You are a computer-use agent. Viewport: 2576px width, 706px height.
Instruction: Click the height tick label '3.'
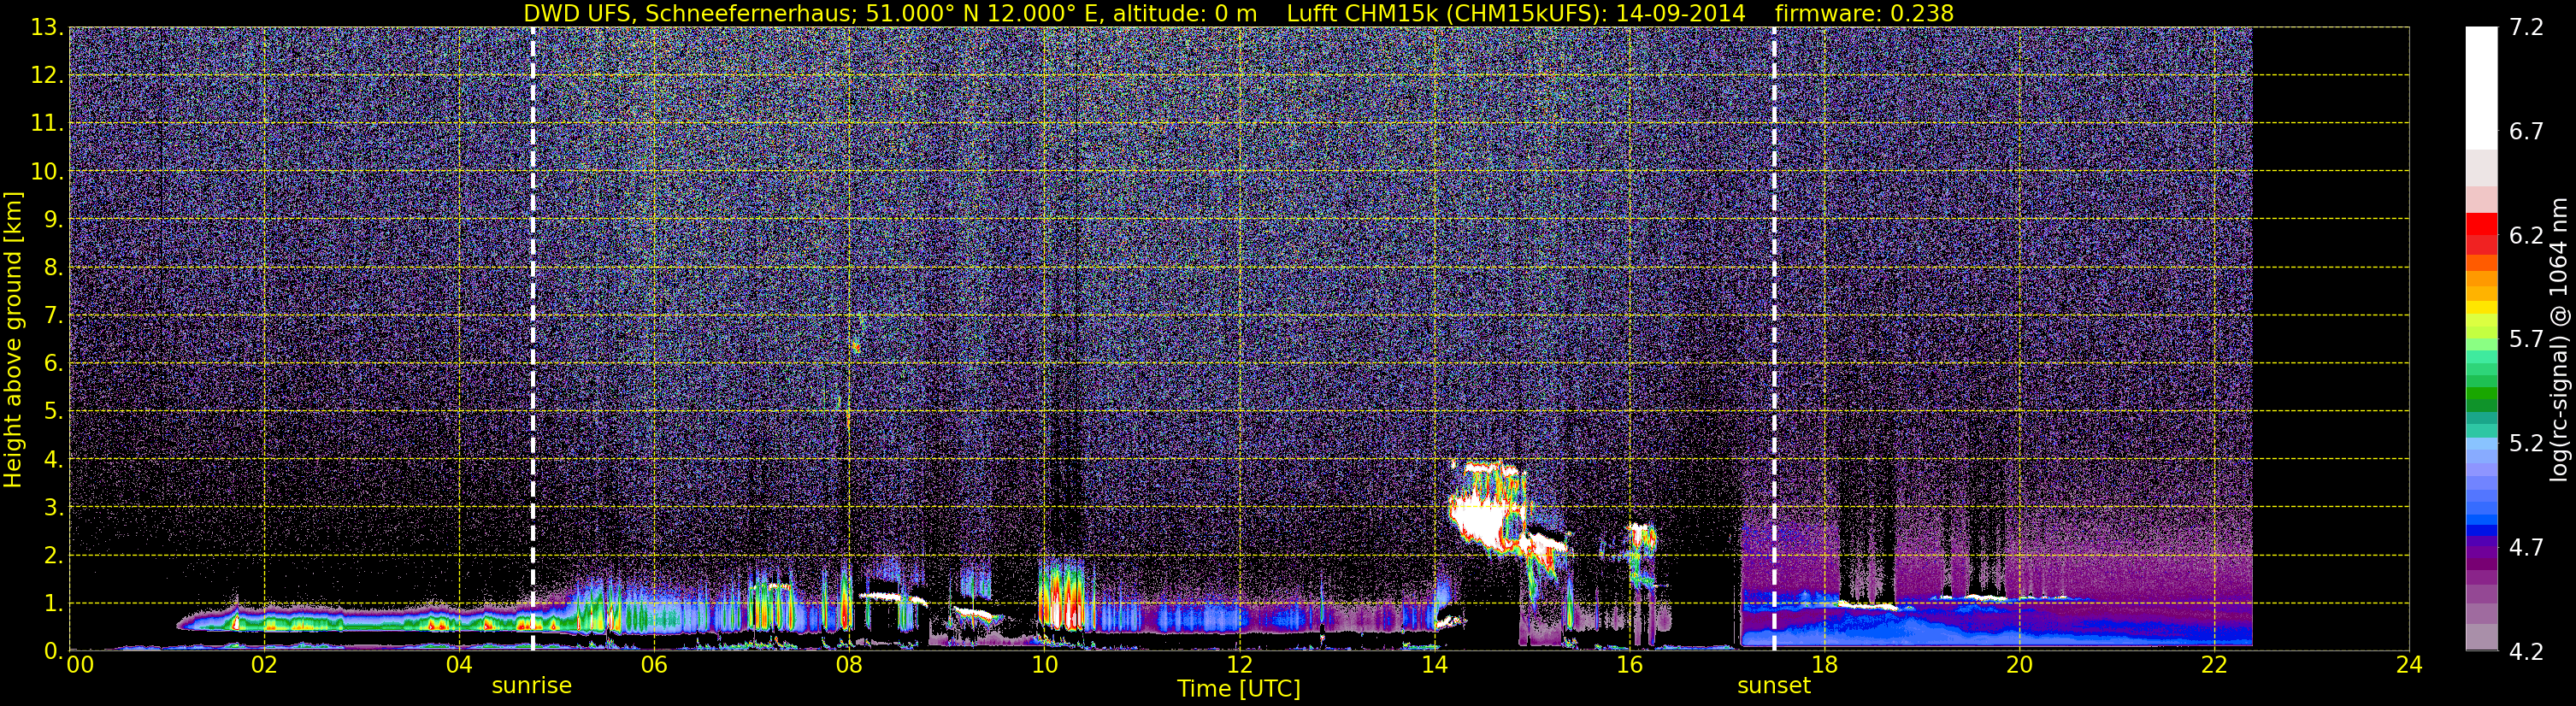(54, 508)
